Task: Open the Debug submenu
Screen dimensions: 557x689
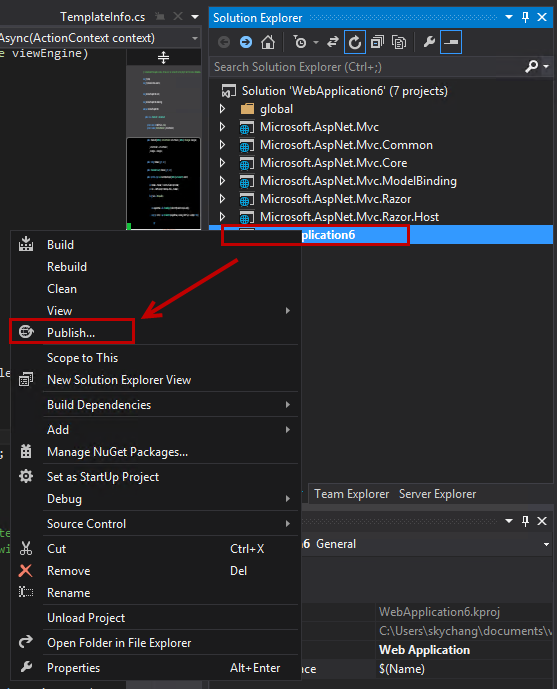Action: tap(156, 499)
